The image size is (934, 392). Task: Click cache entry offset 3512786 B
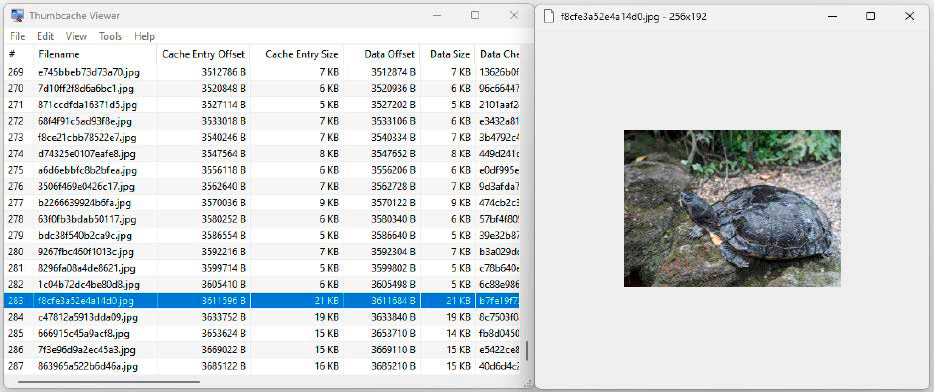[x=223, y=73]
